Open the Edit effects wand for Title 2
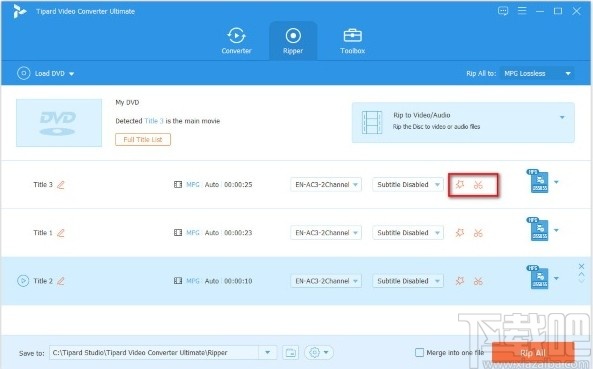Image resolution: width=593 pixels, height=369 pixels. (460, 281)
